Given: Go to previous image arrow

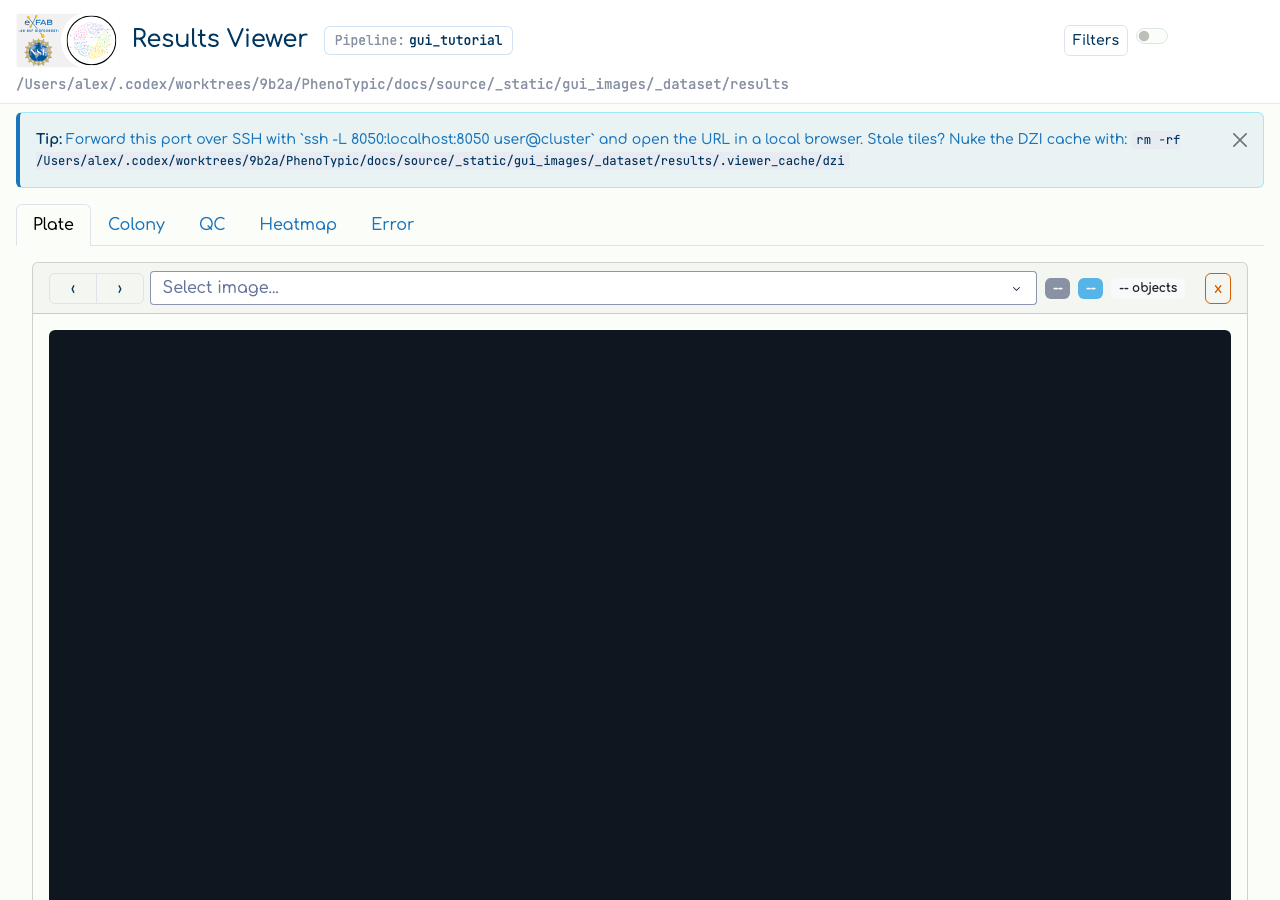Looking at the screenshot, I should tap(73, 288).
